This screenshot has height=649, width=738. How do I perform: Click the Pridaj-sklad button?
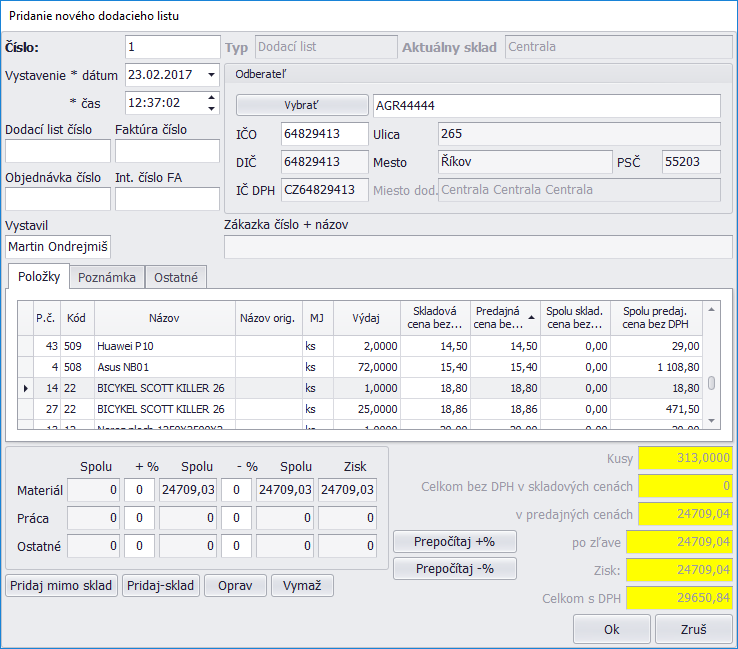160,585
